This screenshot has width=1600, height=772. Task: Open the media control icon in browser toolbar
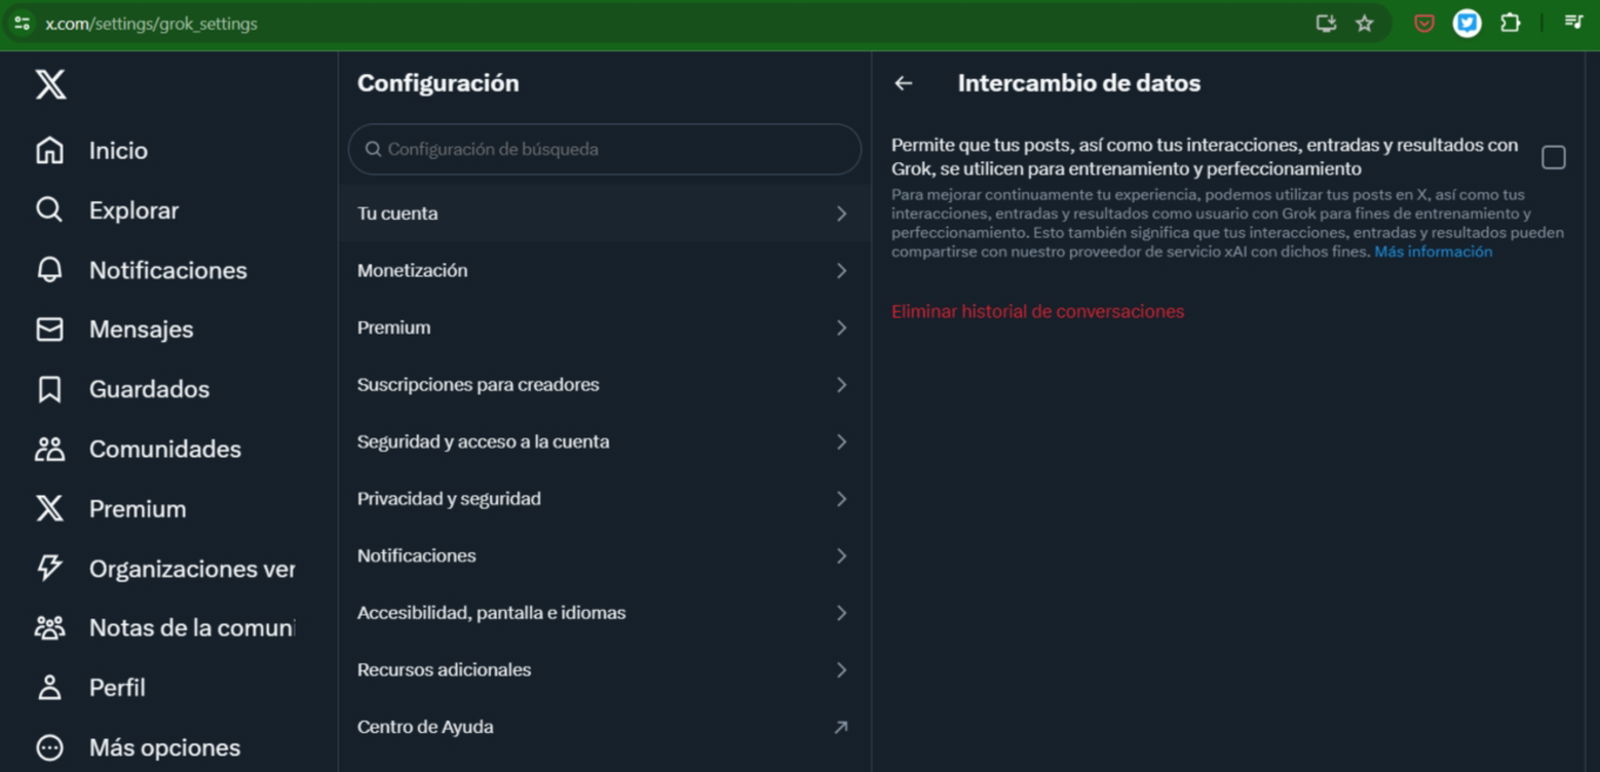[x=1573, y=22]
